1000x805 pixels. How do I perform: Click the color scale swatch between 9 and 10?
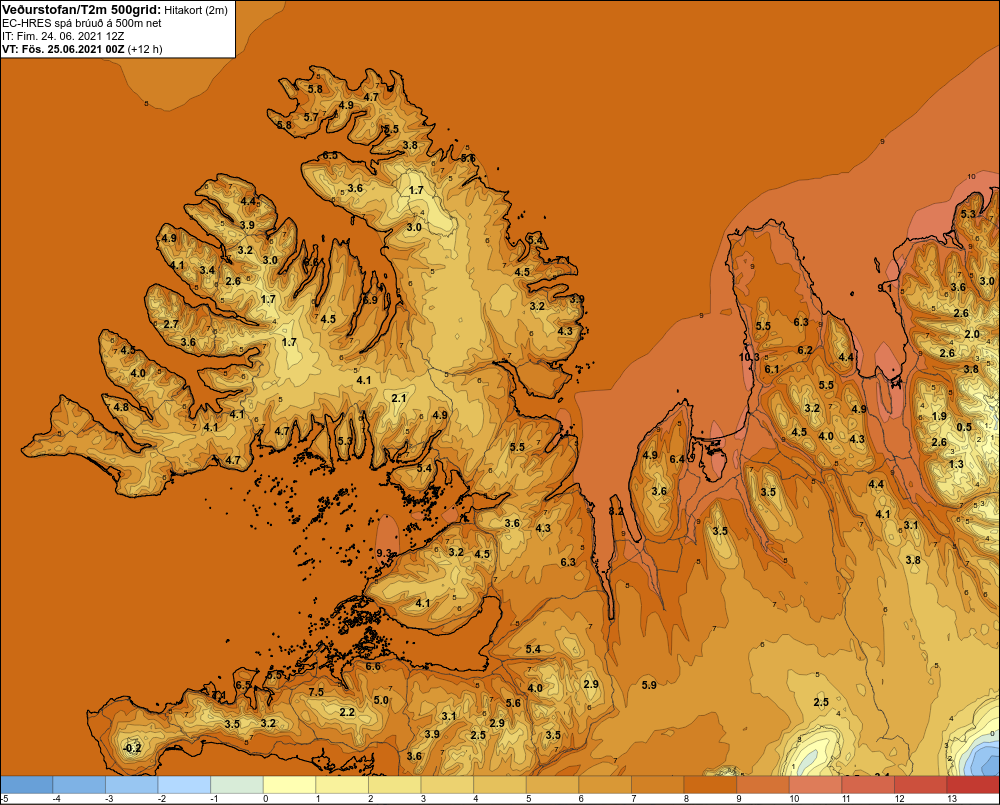coord(763,785)
